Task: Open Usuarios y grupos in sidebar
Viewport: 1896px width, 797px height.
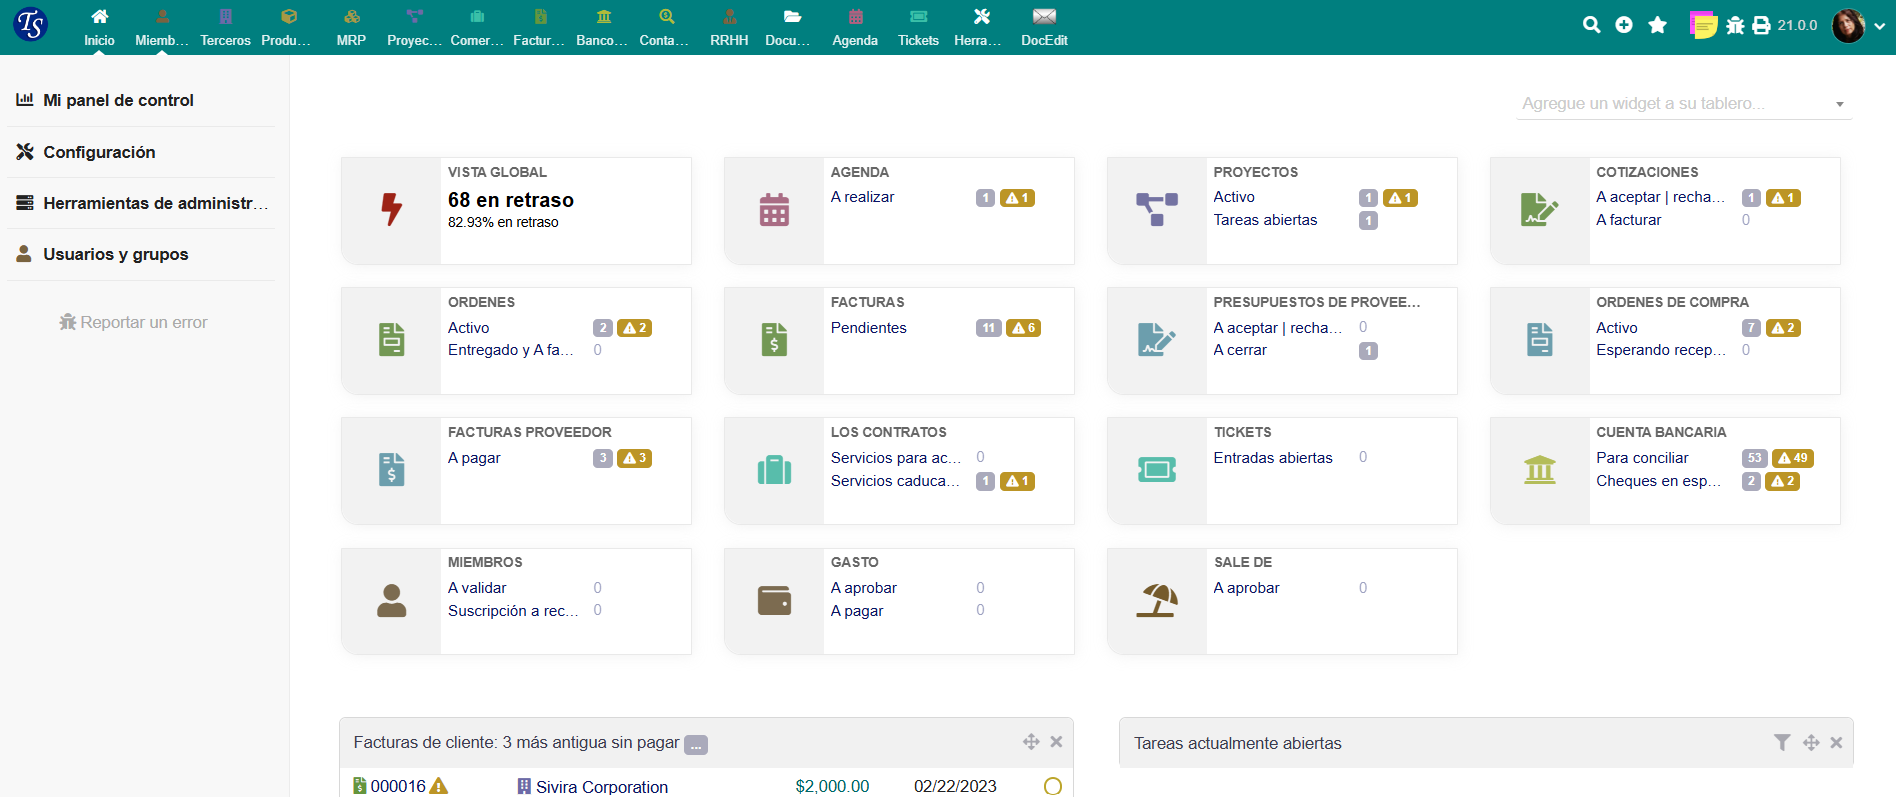Action: (x=115, y=254)
